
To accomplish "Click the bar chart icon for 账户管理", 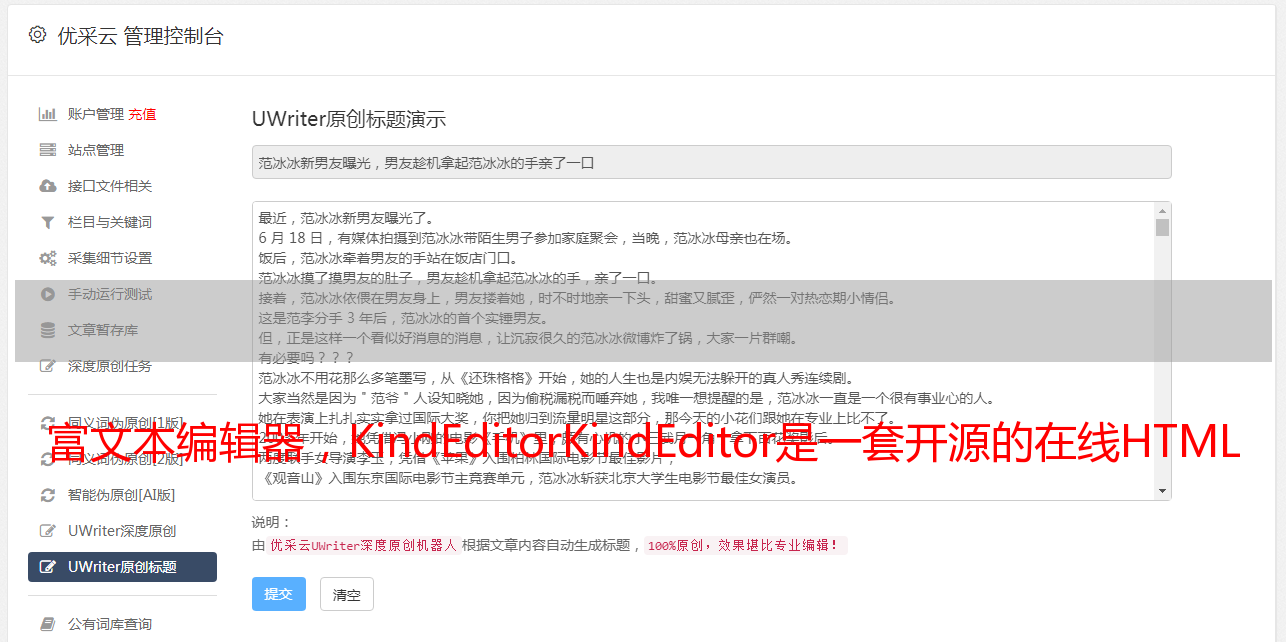I will click(x=47, y=114).
